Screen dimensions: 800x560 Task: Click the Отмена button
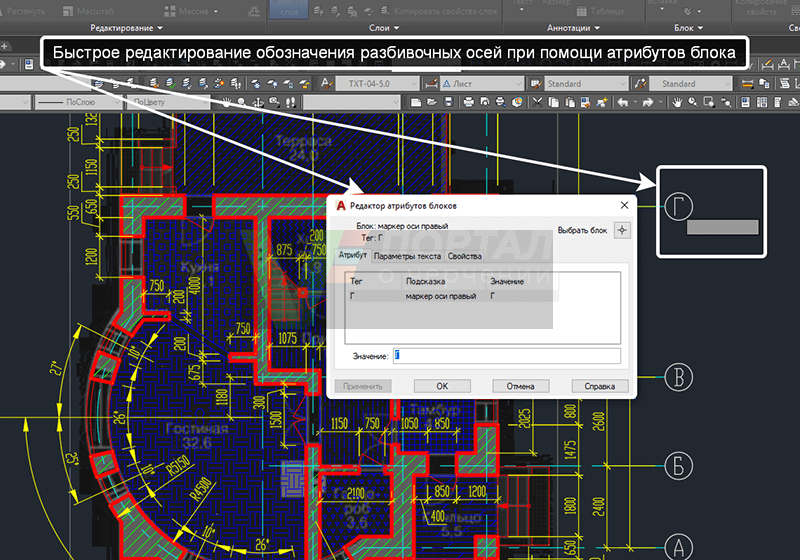pyautogui.click(x=520, y=386)
